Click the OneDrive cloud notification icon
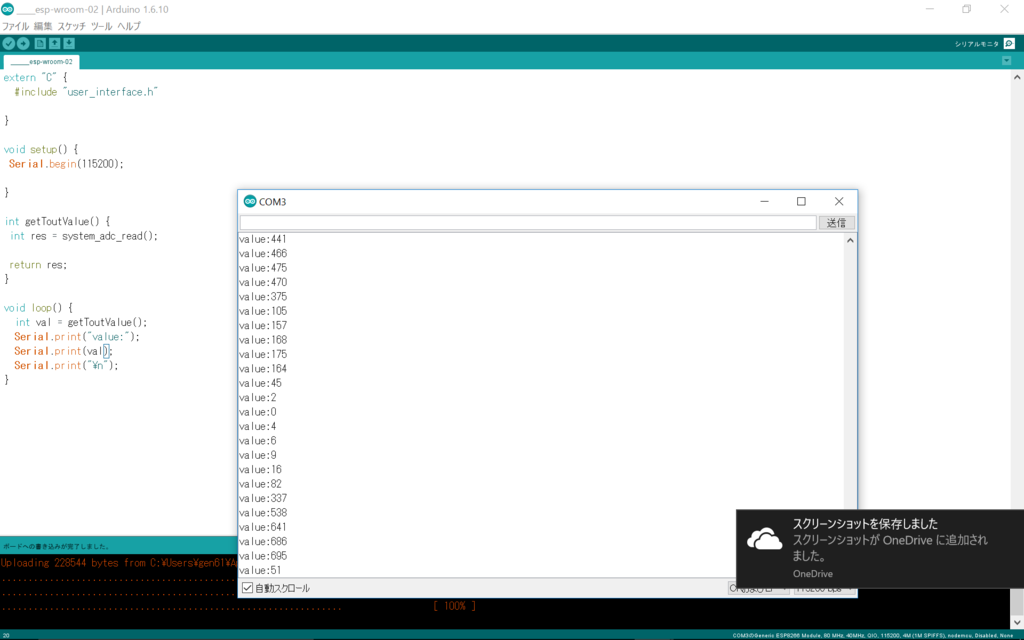 [x=765, y=539]
